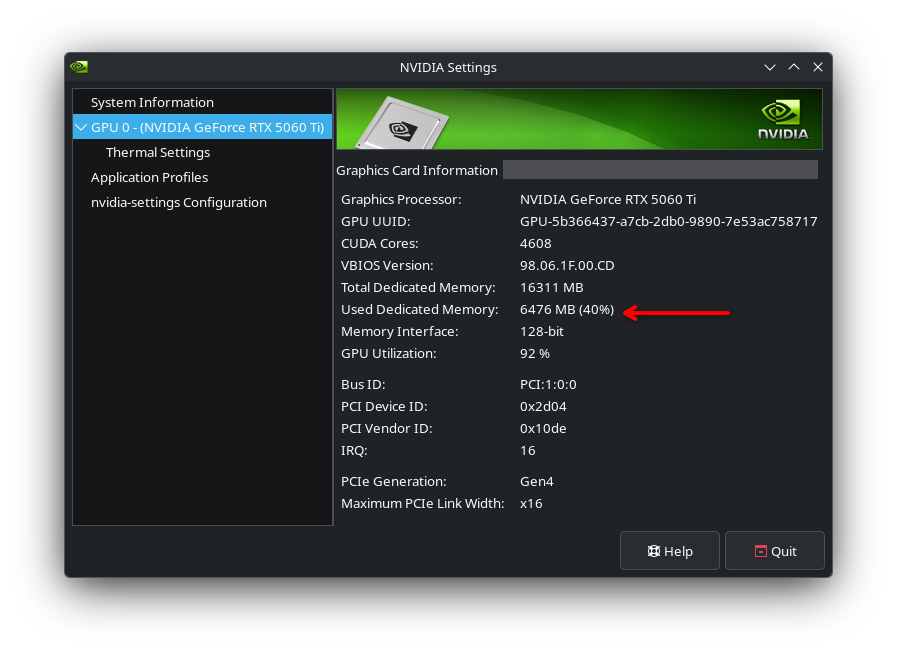Click the NVIDIA logo in the green banner
Image resolution: width=897 pixels, height=654 pixels.
click(x=784, y=120)
